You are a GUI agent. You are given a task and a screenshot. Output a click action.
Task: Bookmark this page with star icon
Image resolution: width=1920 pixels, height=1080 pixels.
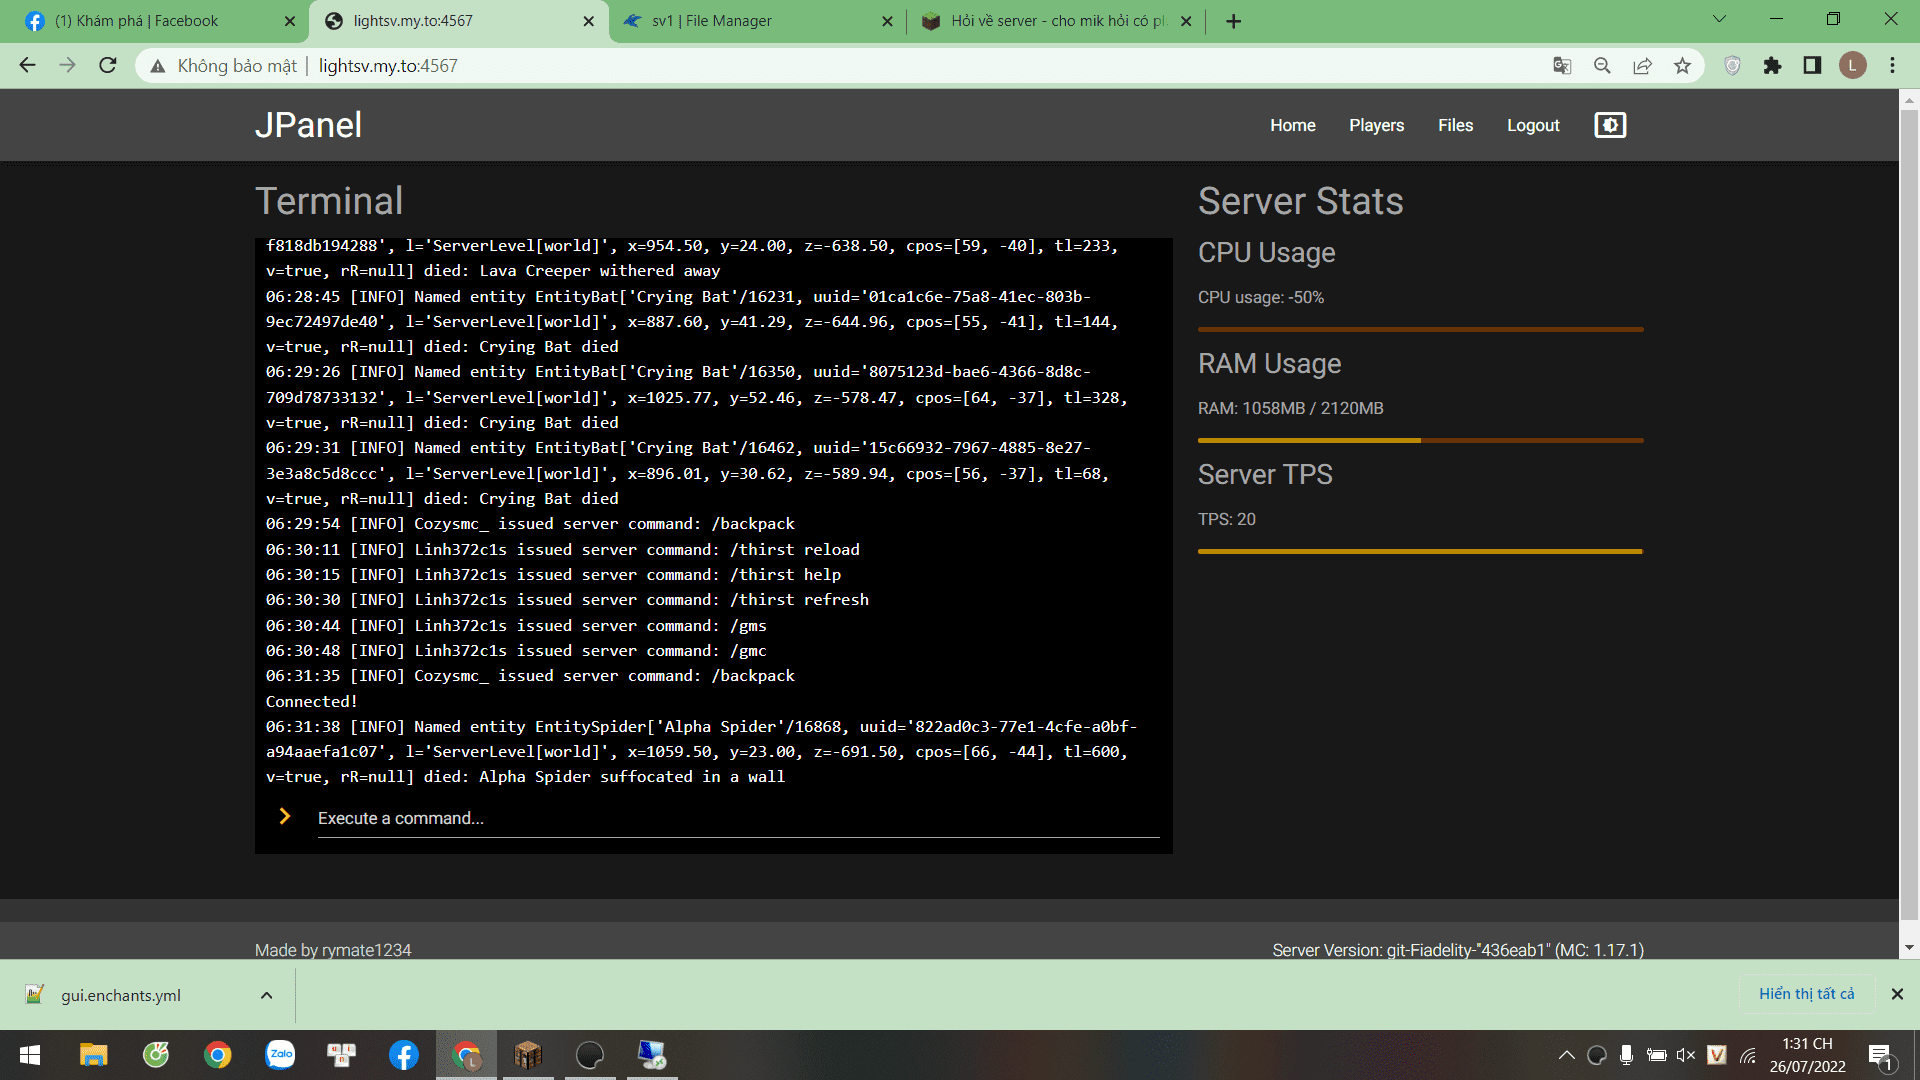[1682, 66]
